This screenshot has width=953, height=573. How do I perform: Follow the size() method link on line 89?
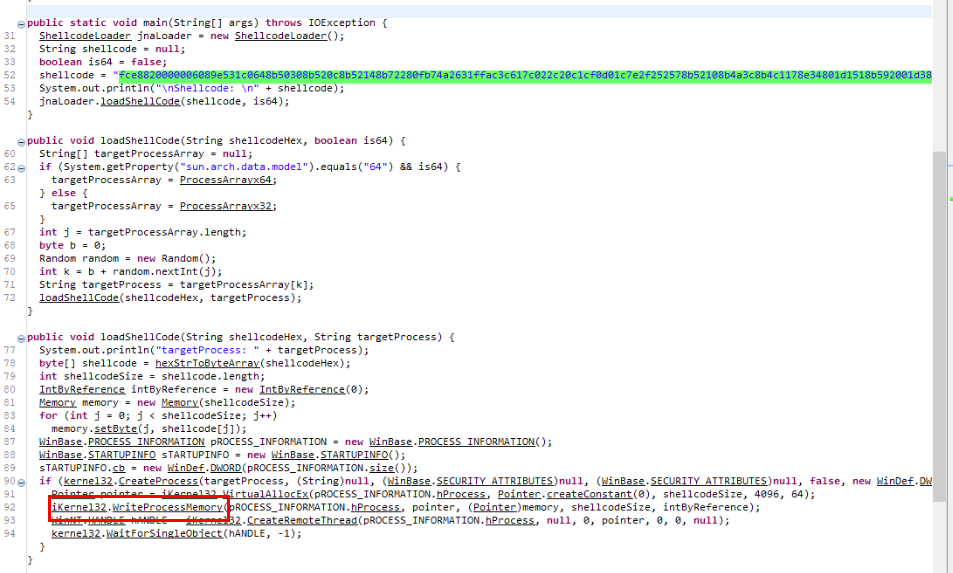coord(381,468)
